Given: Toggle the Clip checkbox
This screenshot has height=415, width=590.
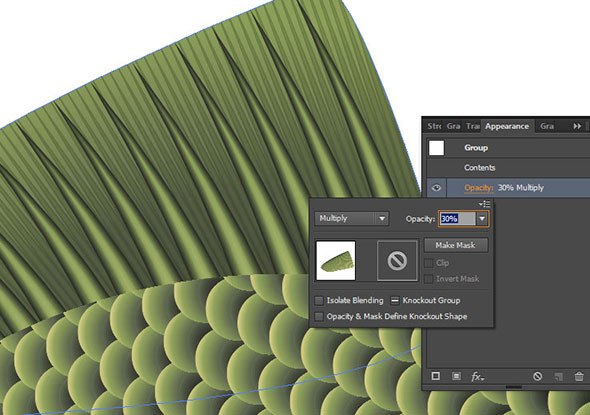Looking at the screenshot, I should pyautogui.click(x=428, y=263).
